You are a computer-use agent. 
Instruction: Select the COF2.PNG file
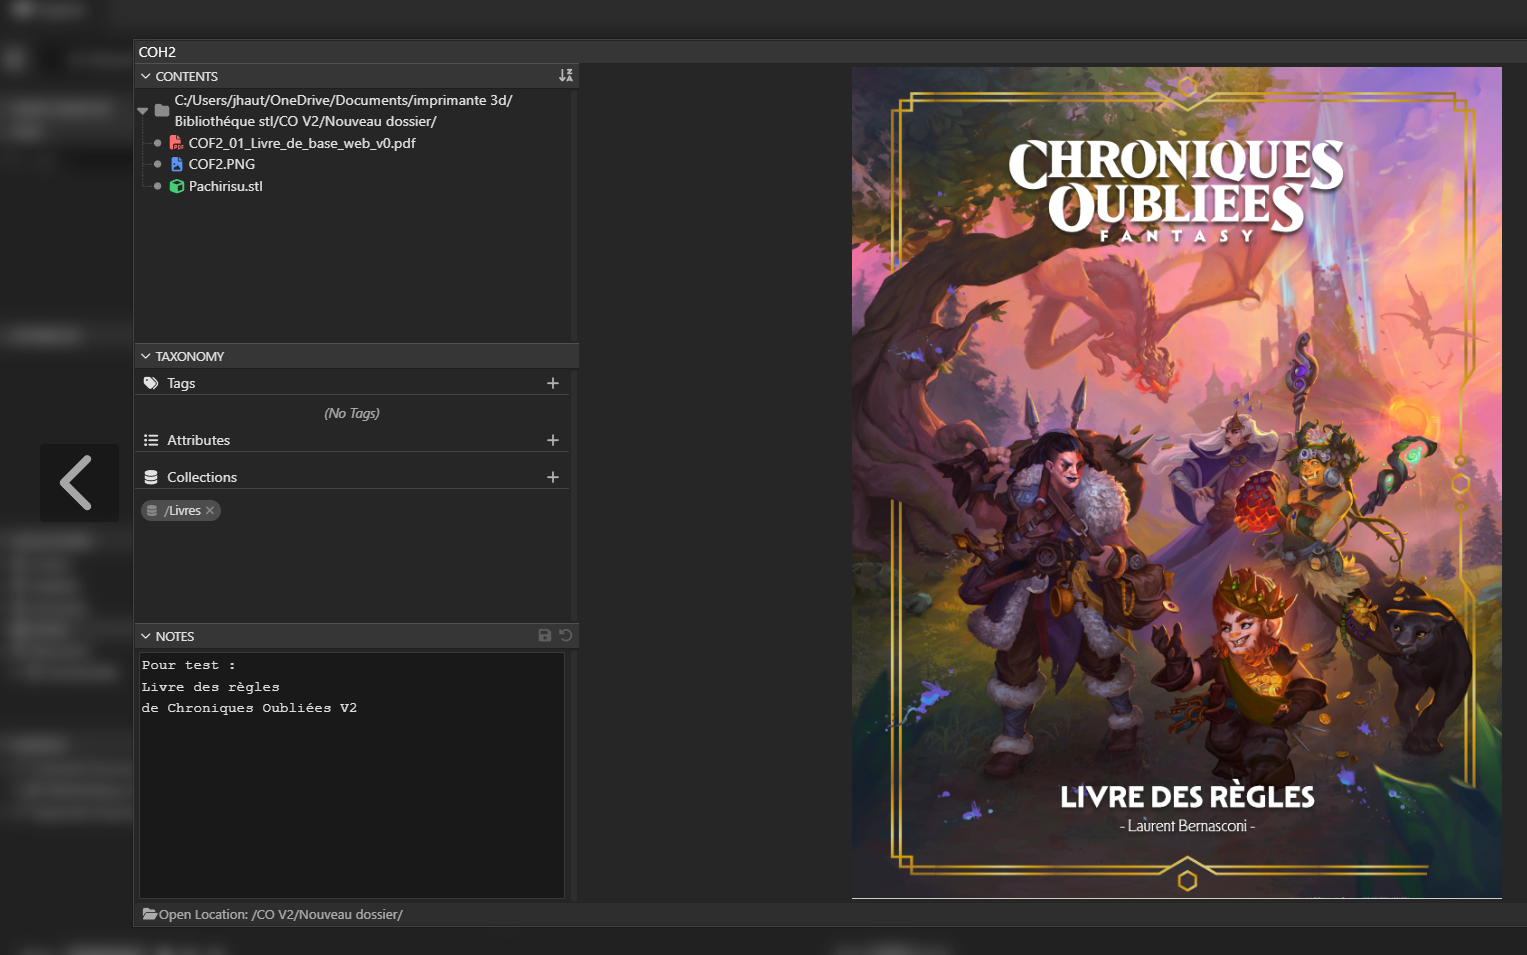click(221, 164)
